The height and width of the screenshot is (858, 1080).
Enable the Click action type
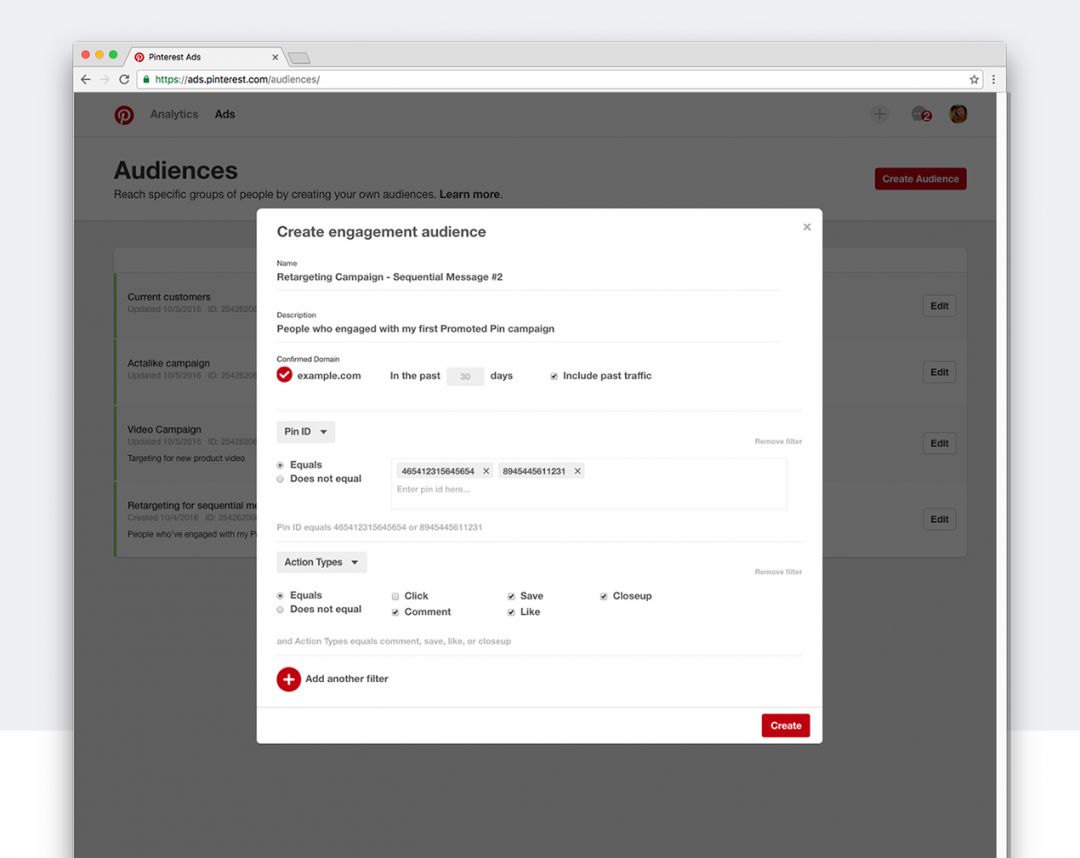[395, 595]
